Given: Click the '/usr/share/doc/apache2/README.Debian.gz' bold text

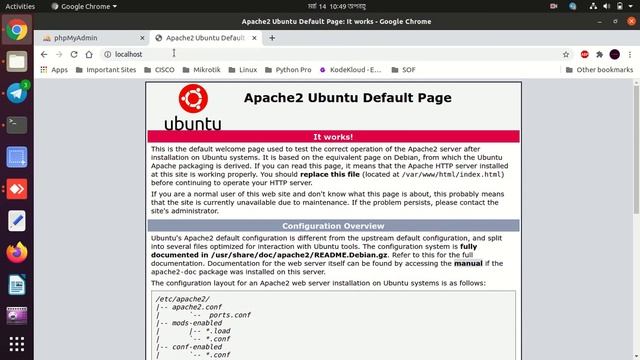Looking at the screenshot, I should click(x=299, y=255).
